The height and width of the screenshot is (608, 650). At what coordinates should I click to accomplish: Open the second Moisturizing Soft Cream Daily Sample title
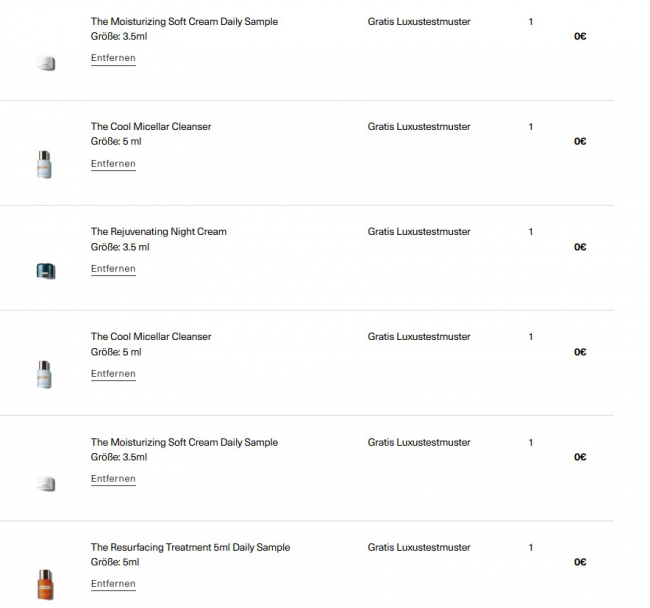click(x=184, y=442)
